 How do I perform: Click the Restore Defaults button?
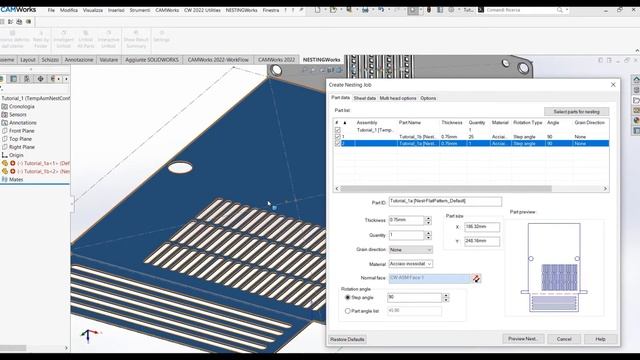click(x=347, y=339)
